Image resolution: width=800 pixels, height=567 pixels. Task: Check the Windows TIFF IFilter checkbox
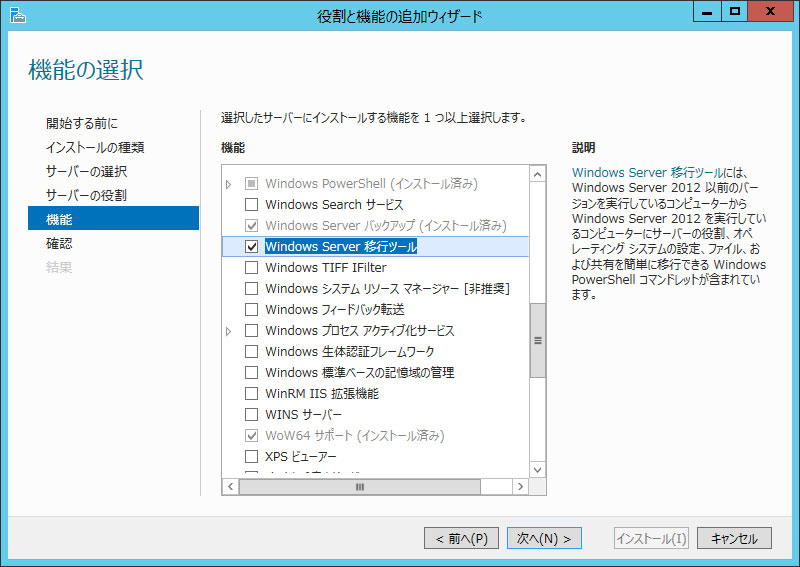(252, 267)
